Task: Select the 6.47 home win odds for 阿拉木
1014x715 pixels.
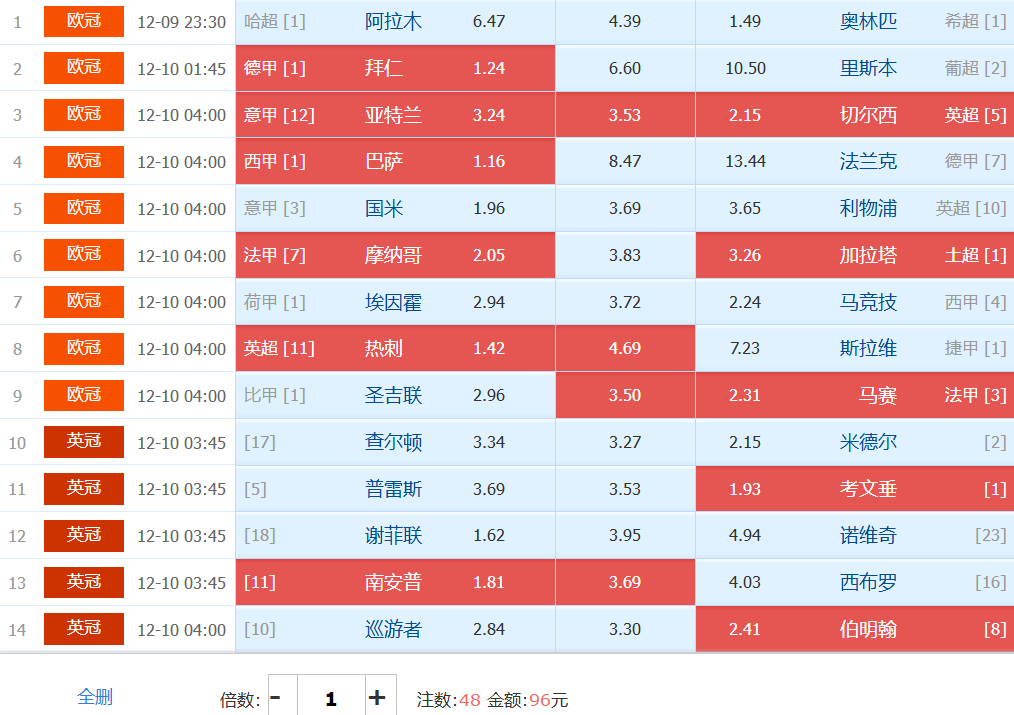Action: pos(489,21)
